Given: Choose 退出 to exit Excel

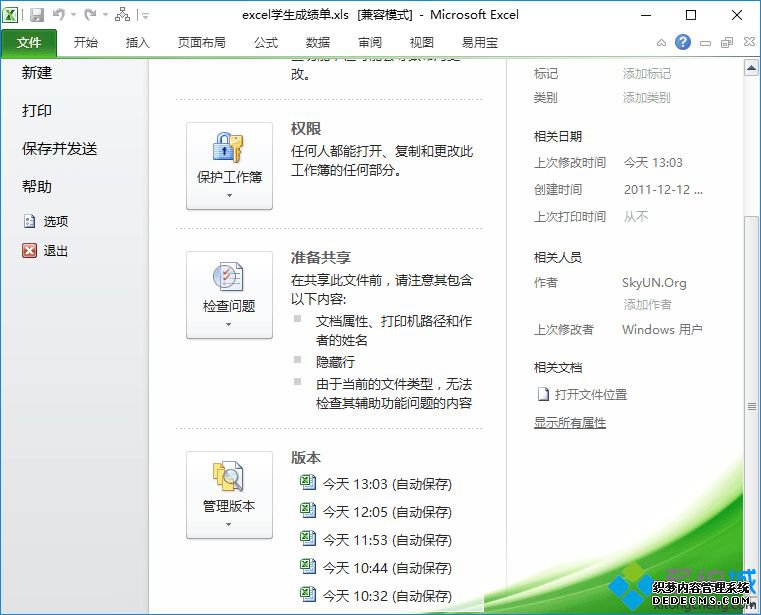Looking at the screenshot, I should tap(56, 250).
